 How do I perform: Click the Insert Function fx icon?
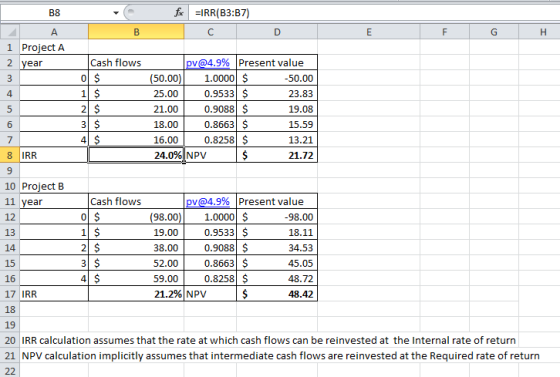(x=179, y=13)
